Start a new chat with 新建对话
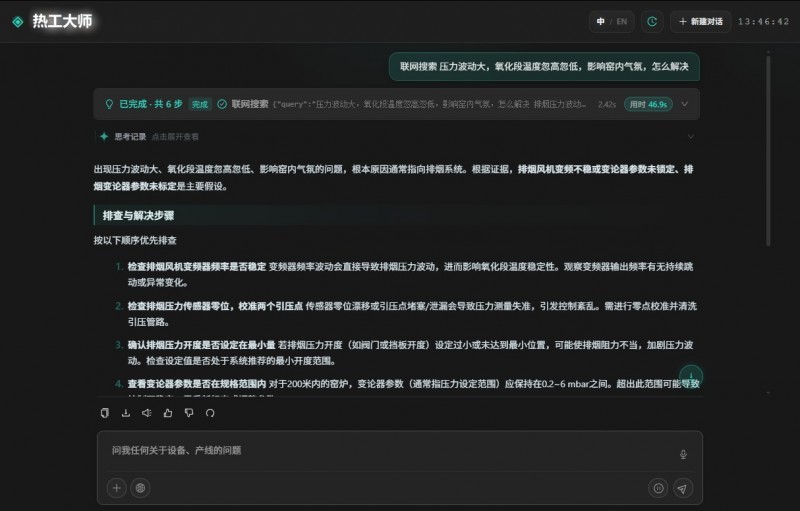800x511 pixels. pyautogui.click(x=701, y=21)
